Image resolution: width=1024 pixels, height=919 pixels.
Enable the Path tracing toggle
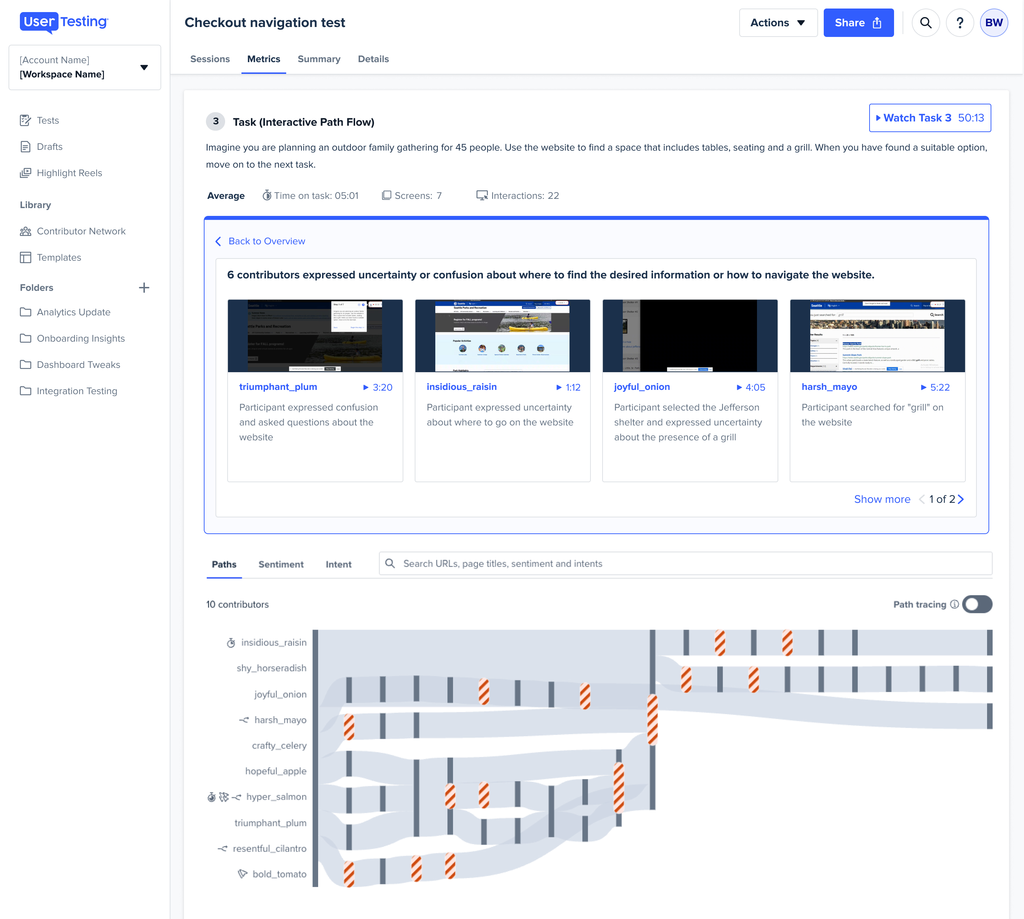[977, 605]
